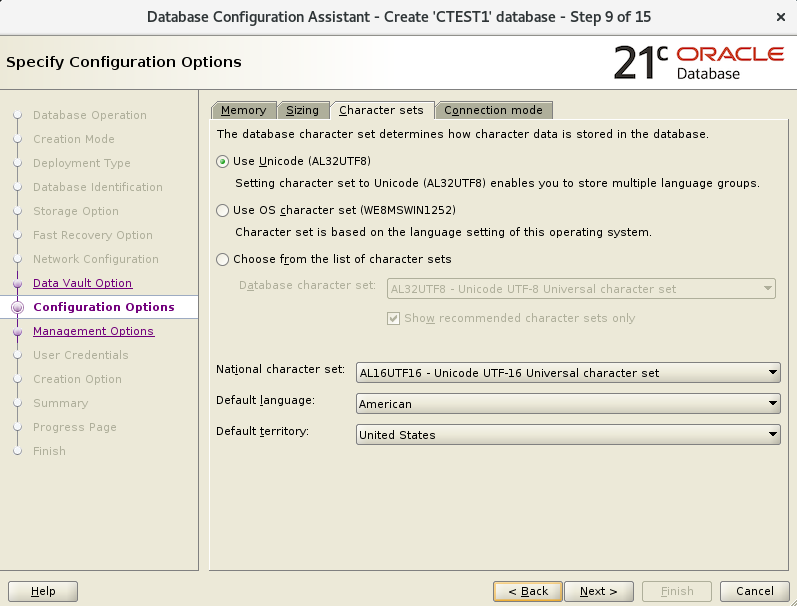Open the Default language dropdown
Image resolution: width=797 pixels, height=606 pixels.
[568, 404]
